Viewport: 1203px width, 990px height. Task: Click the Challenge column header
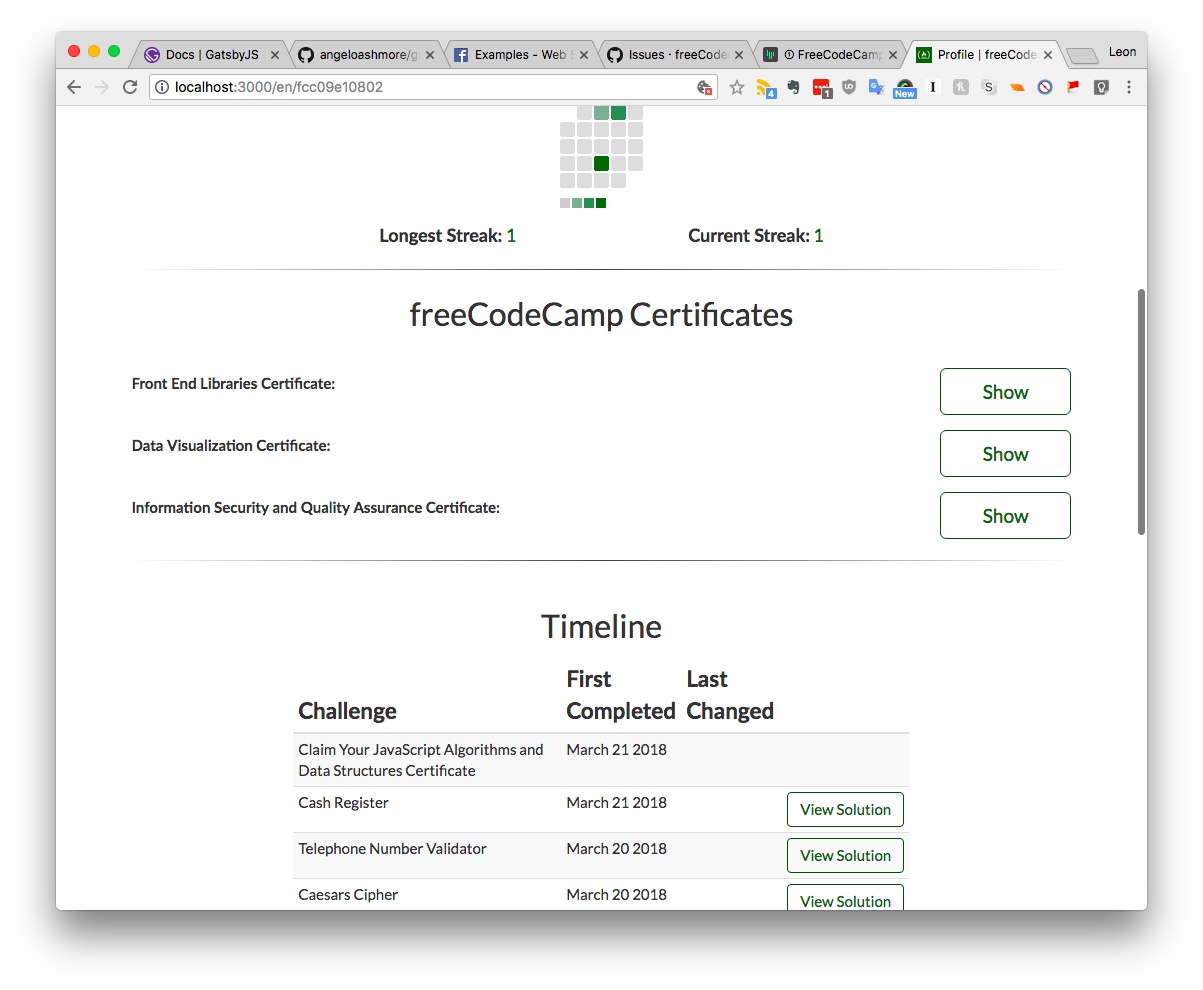click(347, 711)
